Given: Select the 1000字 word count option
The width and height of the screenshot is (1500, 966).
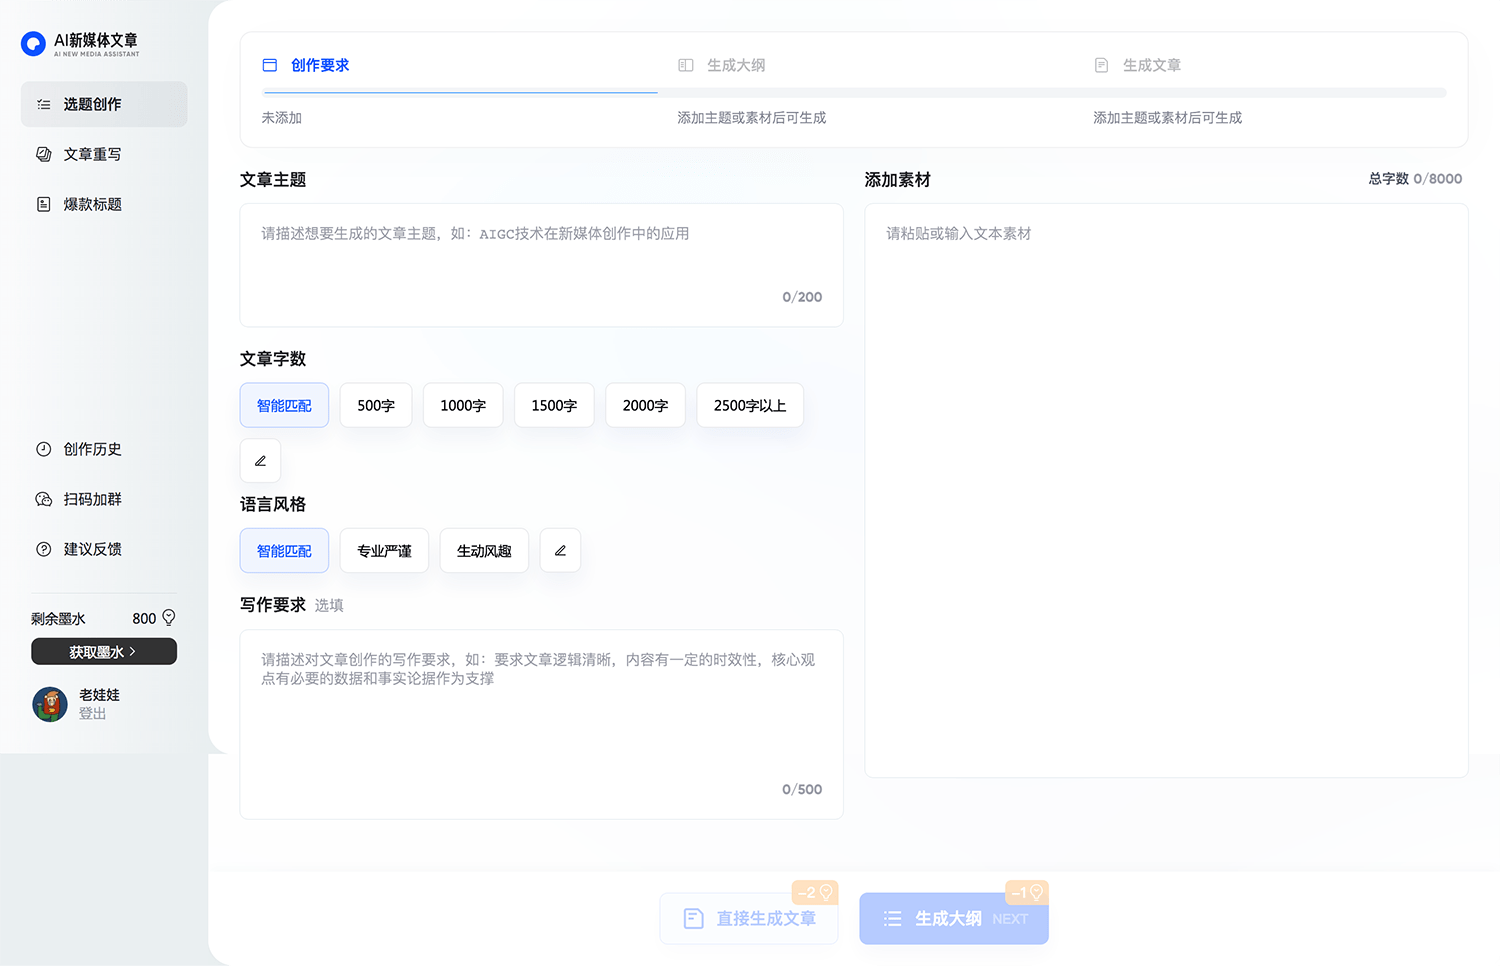Looking at the screenshot, I should point(462,405).
